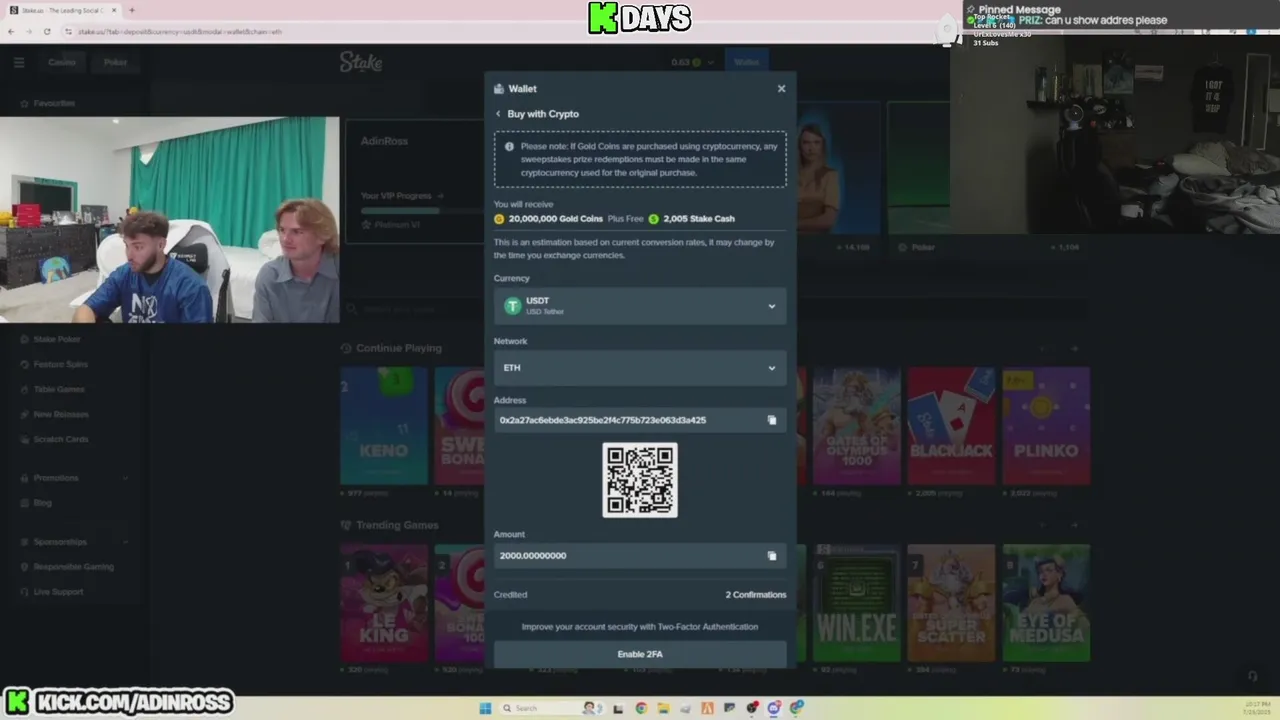Open the Plinko game tile
Screen dimensions: 1280x720
1046,427
